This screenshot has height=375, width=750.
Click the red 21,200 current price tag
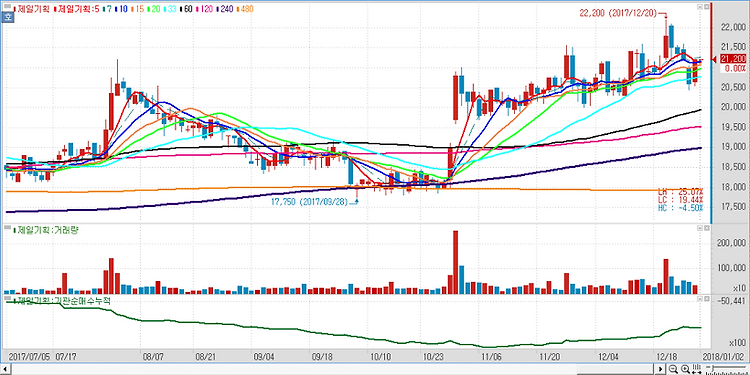coord(733,59)
